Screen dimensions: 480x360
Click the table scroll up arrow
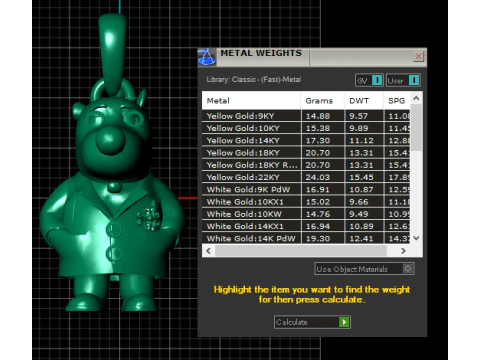[x=416, y=98]
